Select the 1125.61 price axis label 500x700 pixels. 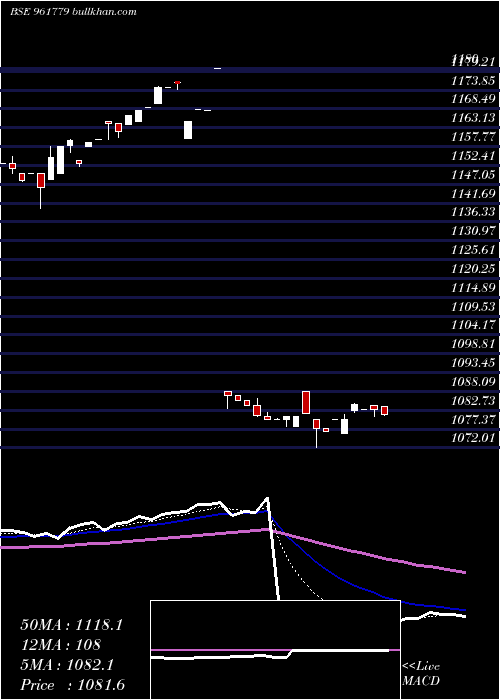tap(473, 250)
